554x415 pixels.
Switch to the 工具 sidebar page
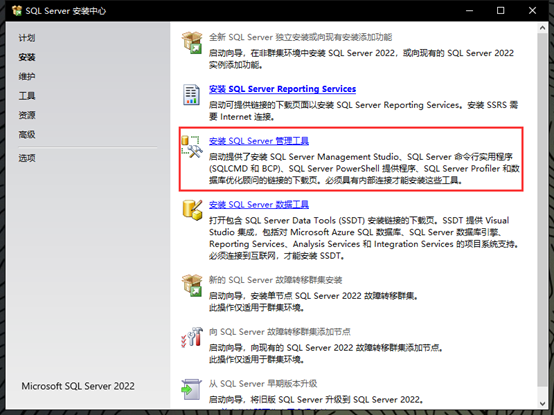27,96
